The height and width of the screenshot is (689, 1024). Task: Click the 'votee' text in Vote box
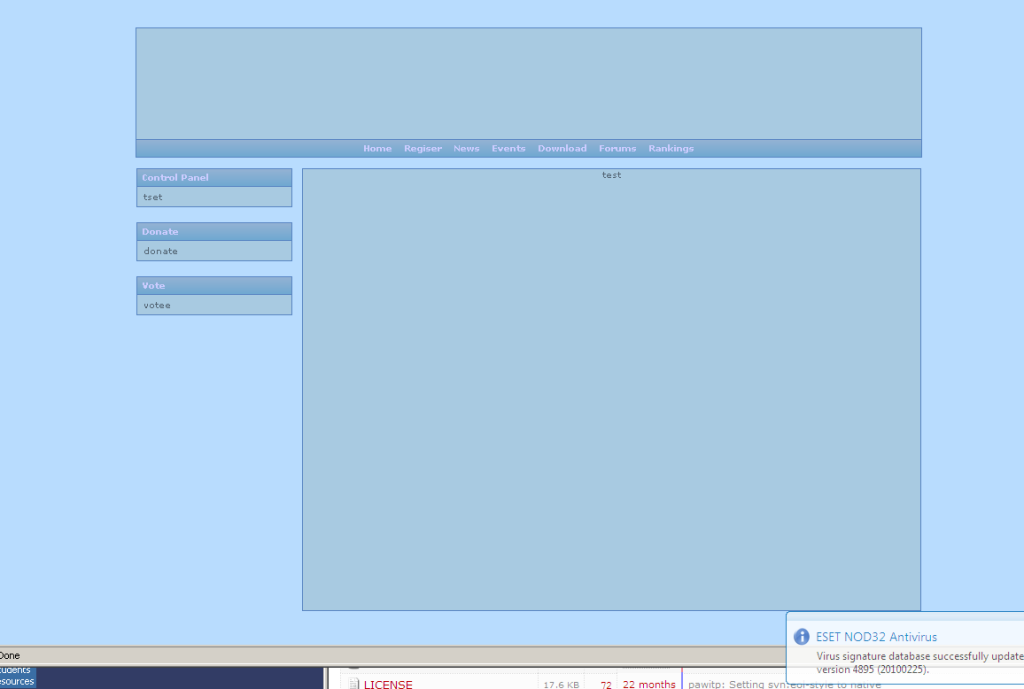coord(157,305)
